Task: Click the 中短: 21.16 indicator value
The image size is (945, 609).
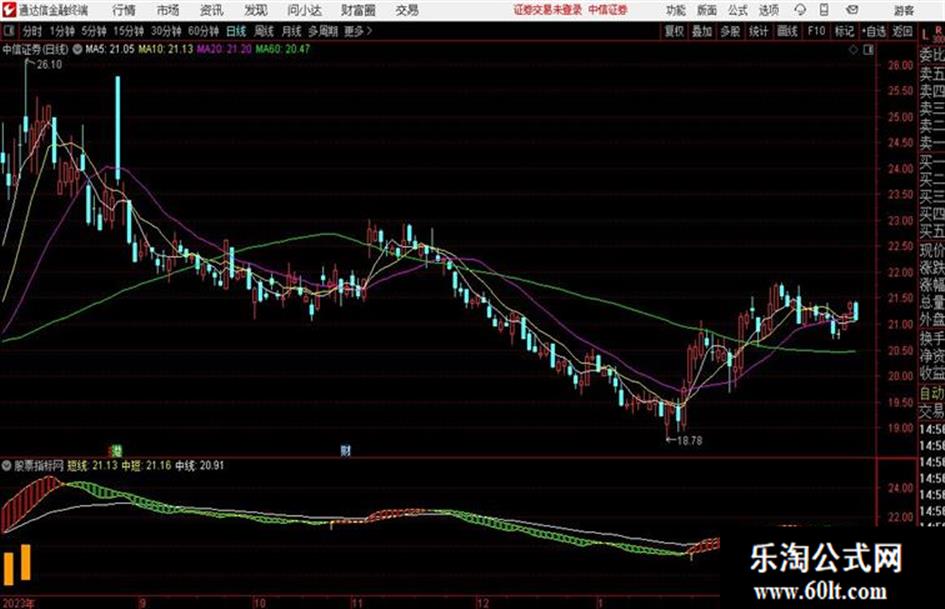Action: pos(146,465)
